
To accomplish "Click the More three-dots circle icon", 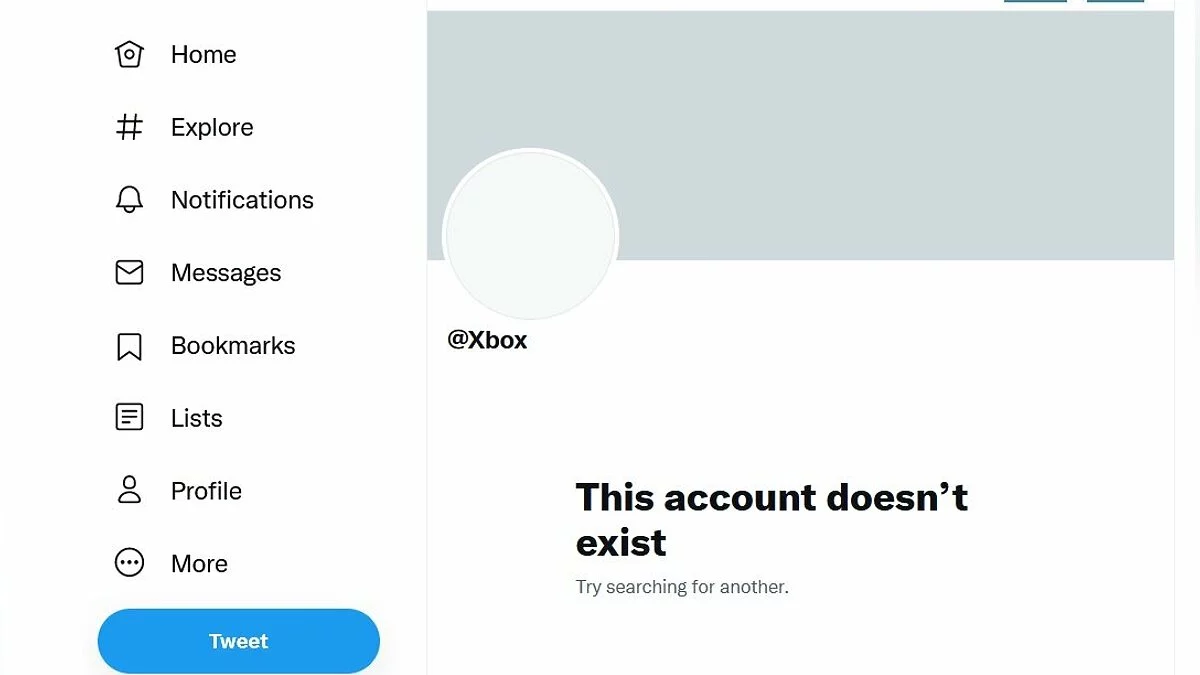I will point(129,563).
